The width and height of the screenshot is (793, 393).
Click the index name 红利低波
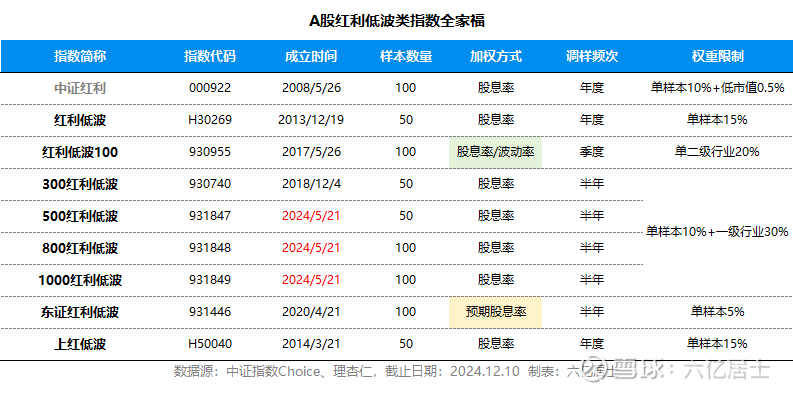[x=80, y=120]
